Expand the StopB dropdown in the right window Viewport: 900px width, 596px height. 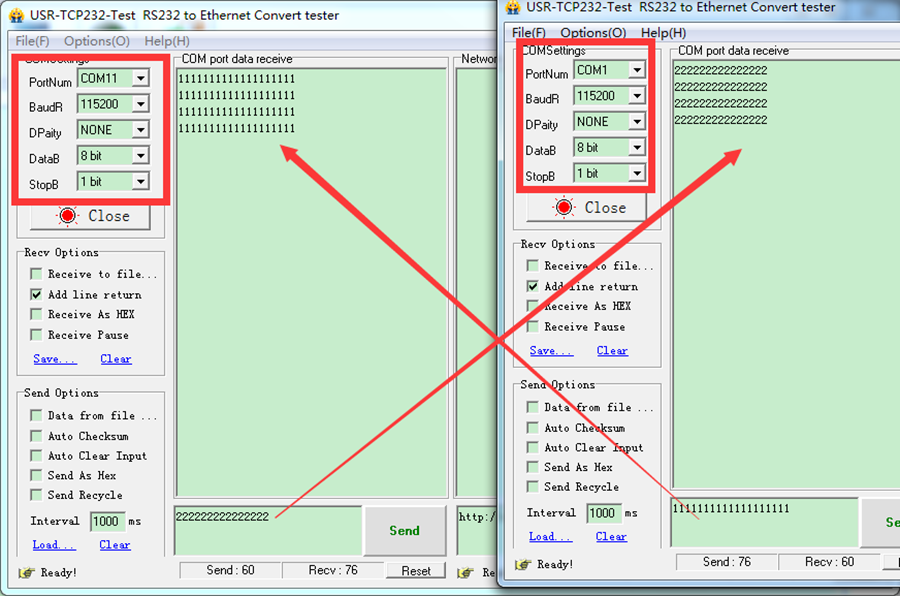click(x=635, y=174)
